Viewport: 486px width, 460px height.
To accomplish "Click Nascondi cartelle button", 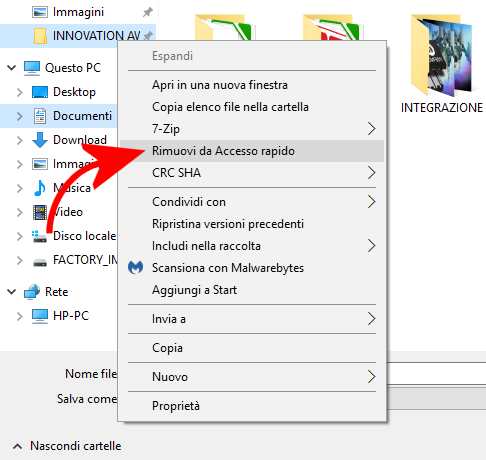I will tap(67, 446).
